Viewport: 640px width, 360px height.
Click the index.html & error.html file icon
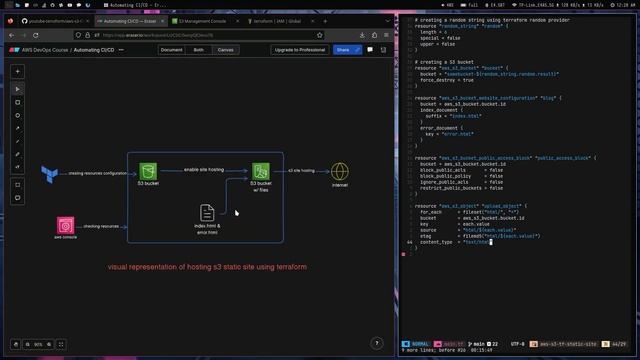pos(207,213)
